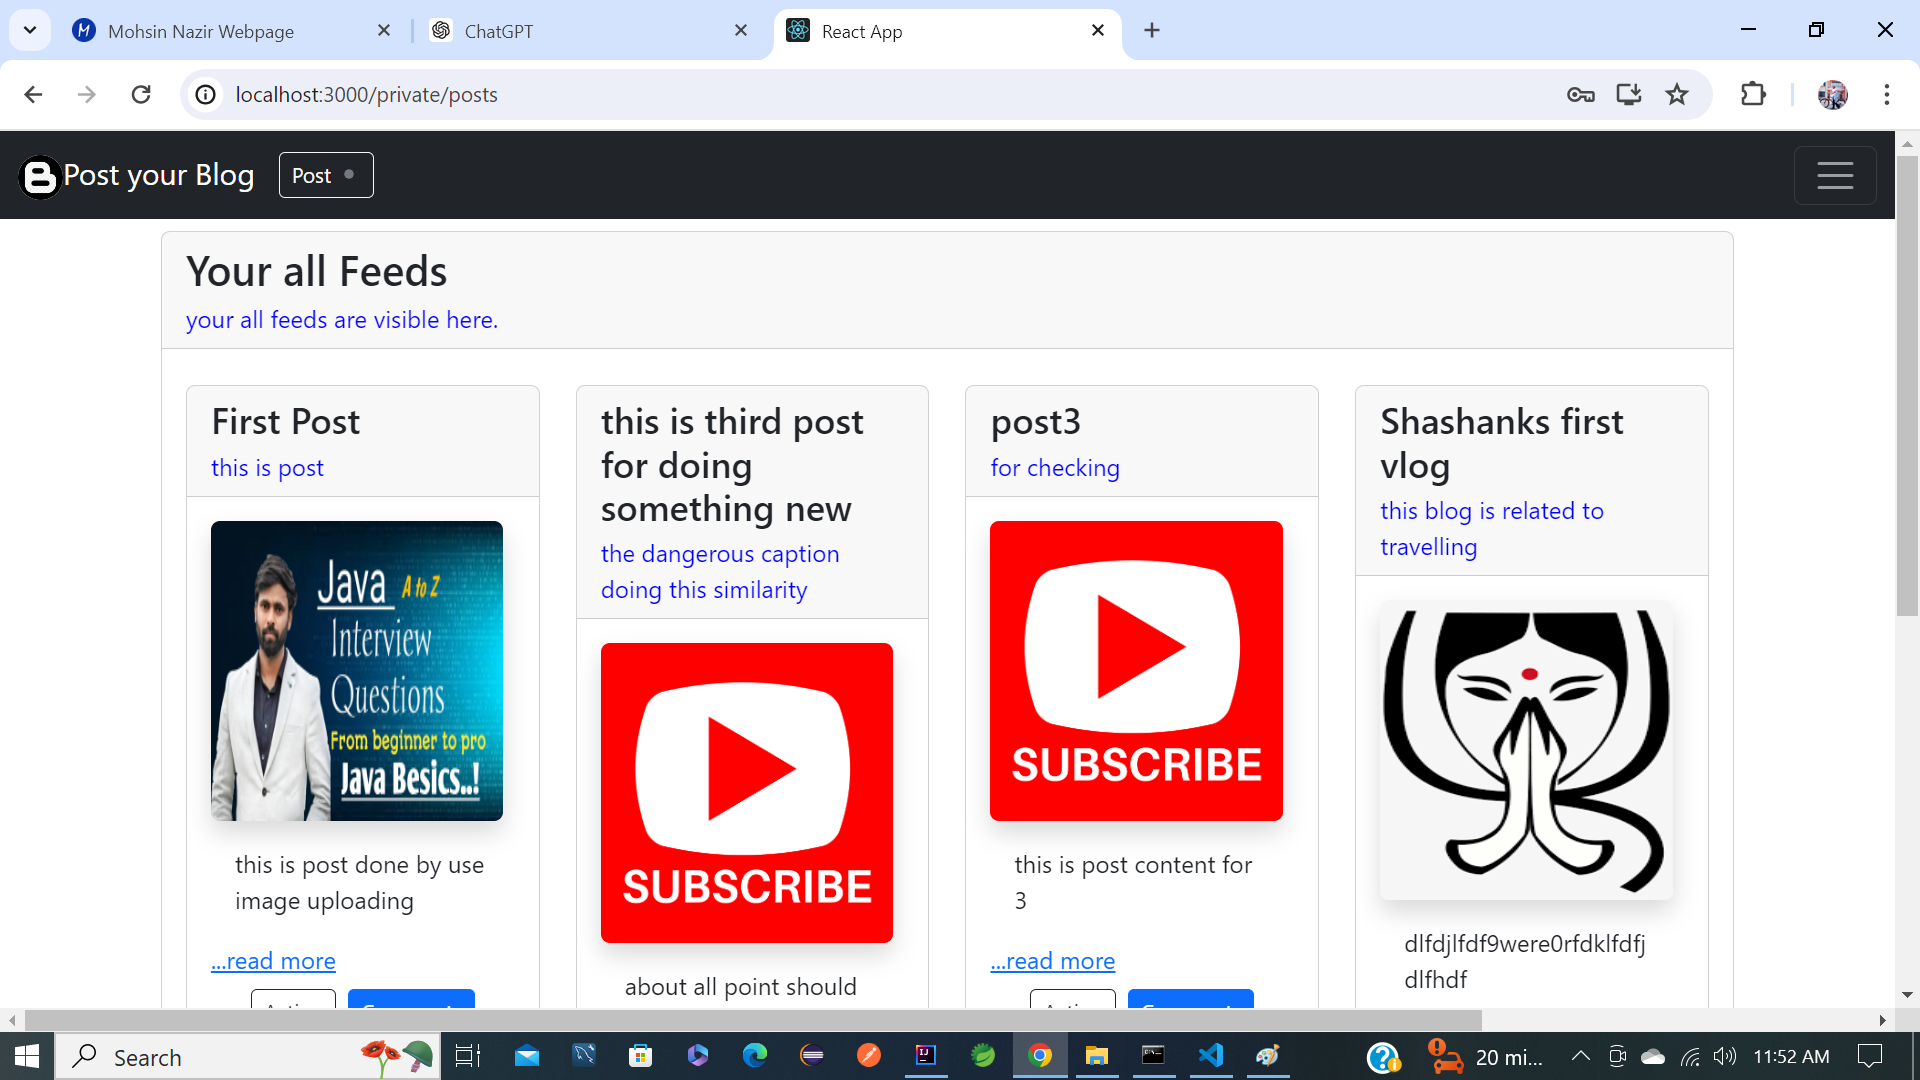Click Post your Blog brand title
Viewport: 1920px width, 1080px height.
coord(159,175)
